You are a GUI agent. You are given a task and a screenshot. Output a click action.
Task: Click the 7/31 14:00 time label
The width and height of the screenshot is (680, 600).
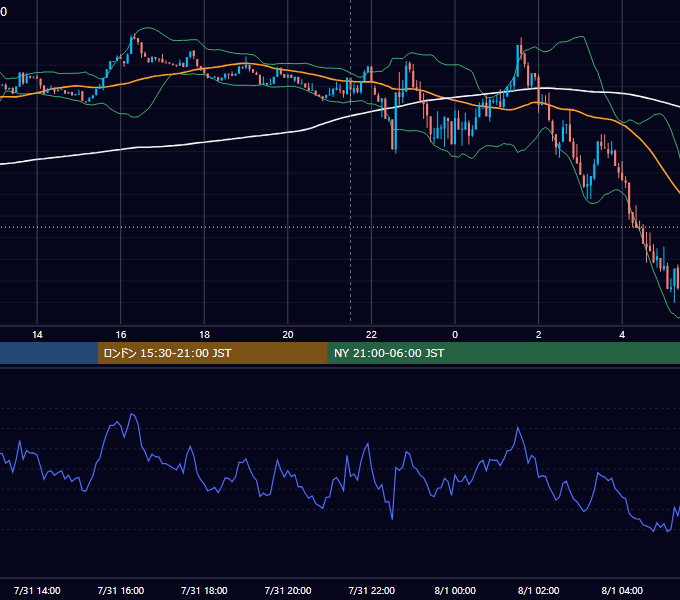tap(37, 590)
